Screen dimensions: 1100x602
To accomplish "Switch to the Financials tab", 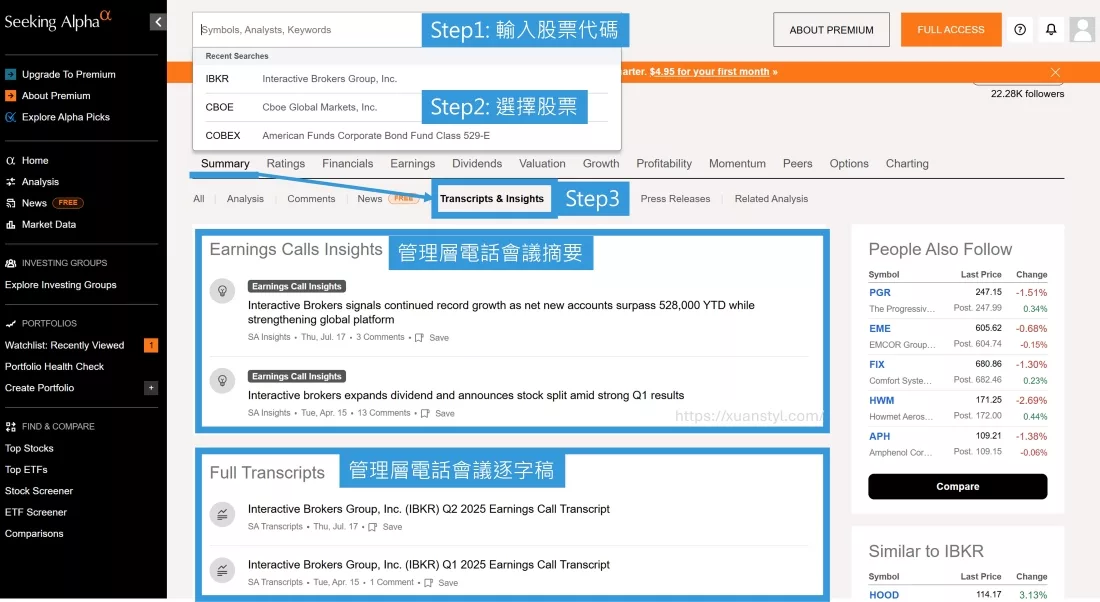I will click(347, 164).
